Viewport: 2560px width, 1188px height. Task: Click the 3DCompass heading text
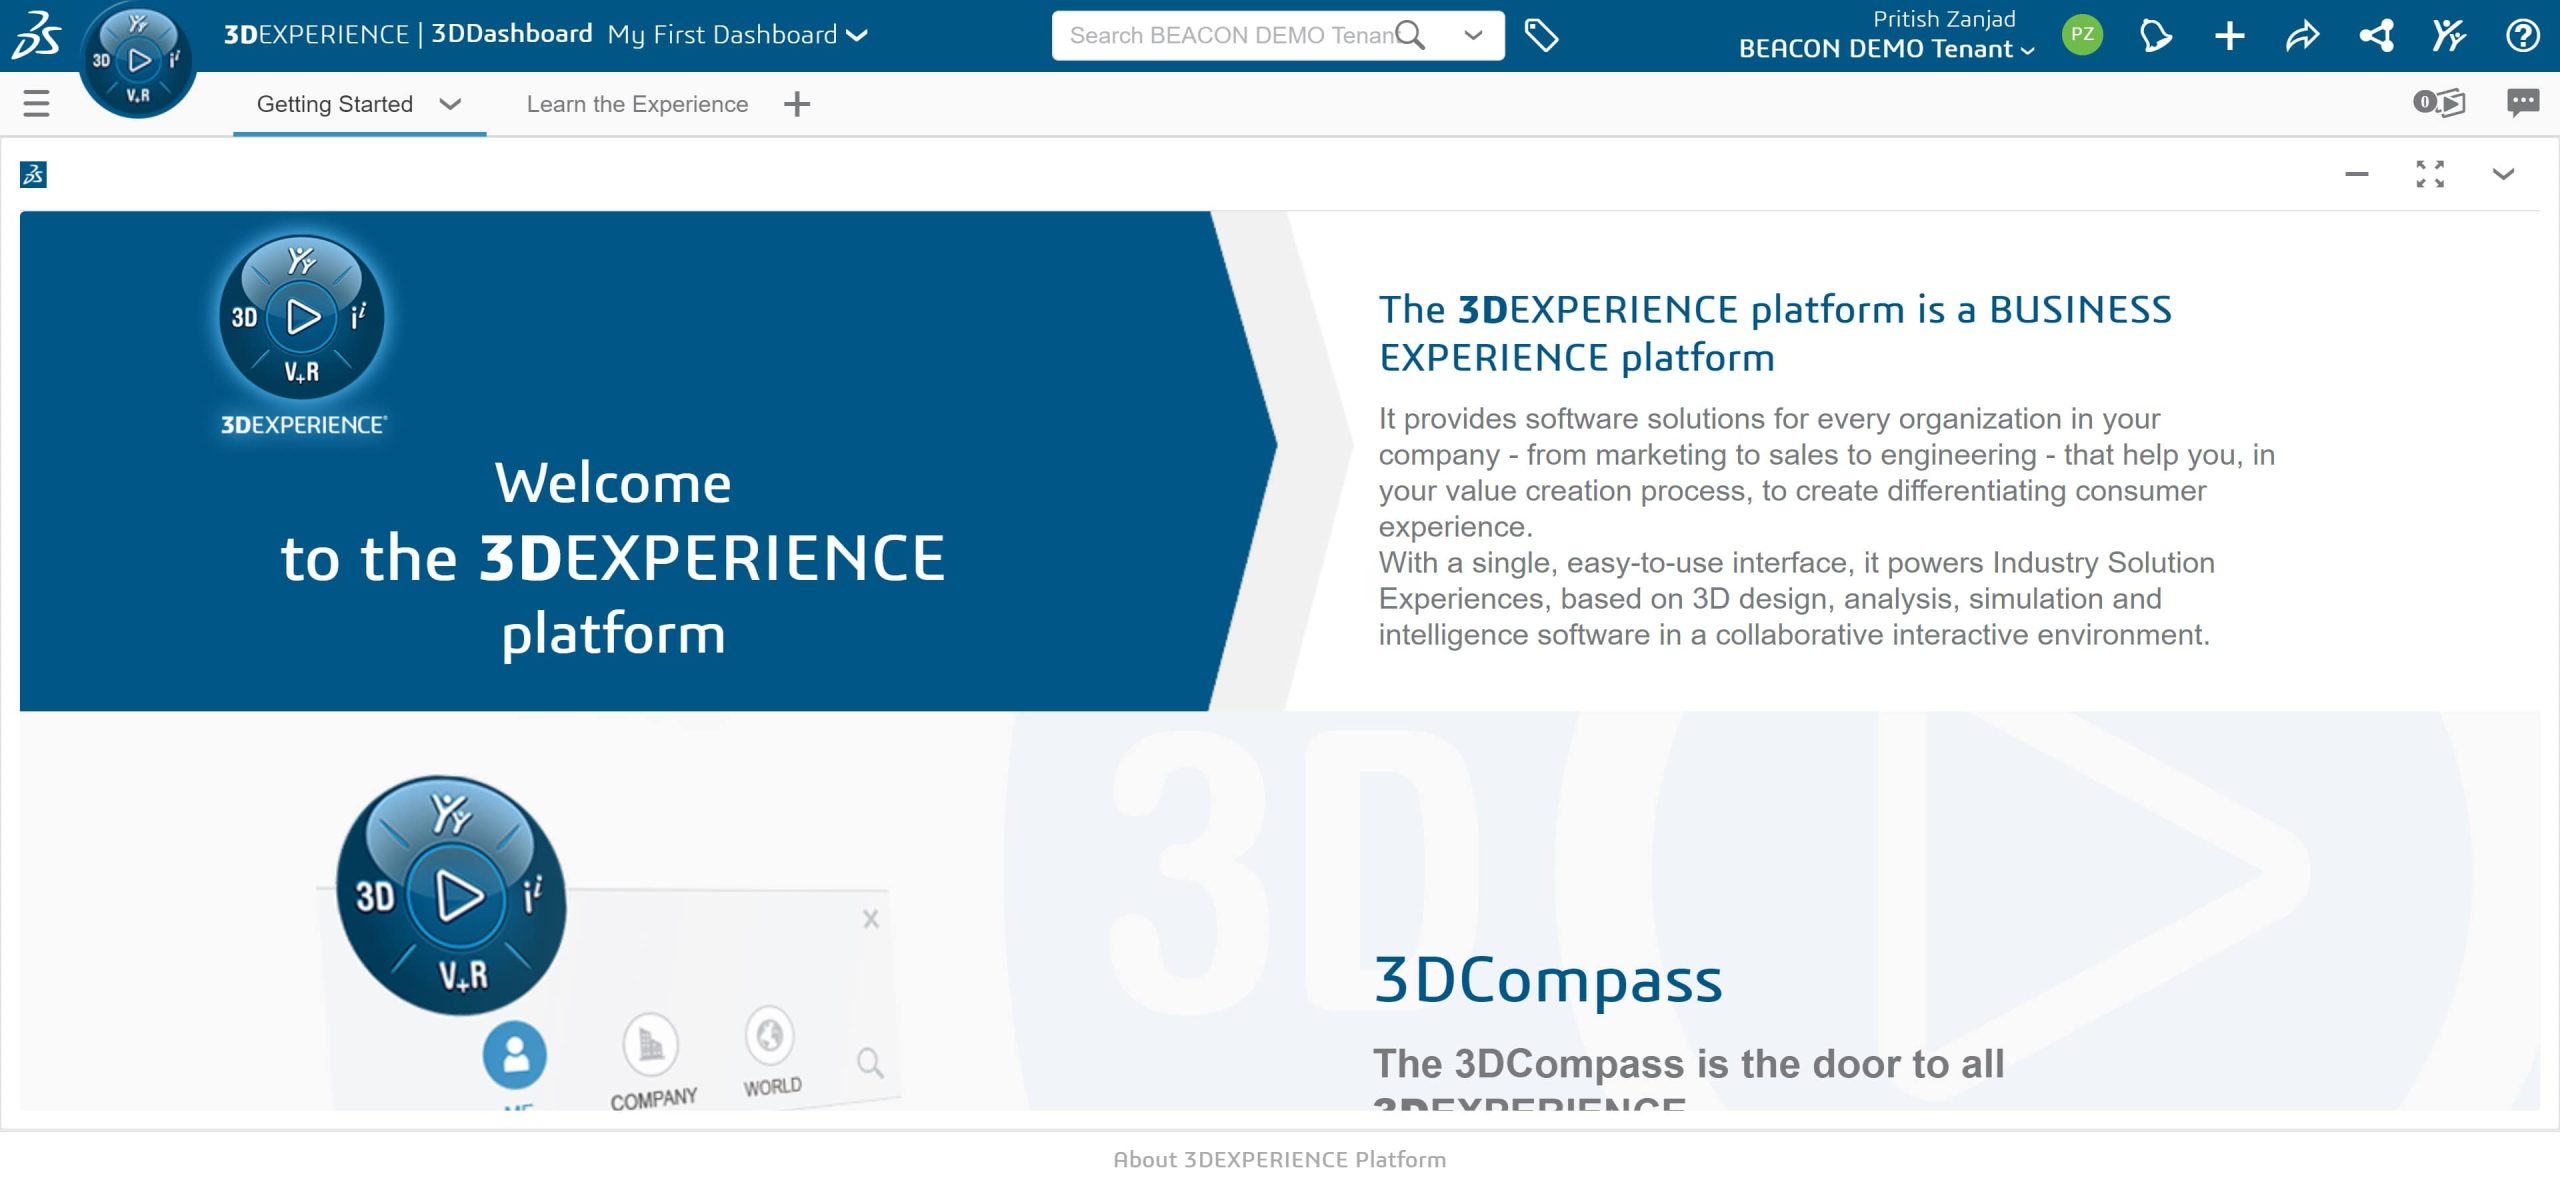click(x=1548, y=980)
